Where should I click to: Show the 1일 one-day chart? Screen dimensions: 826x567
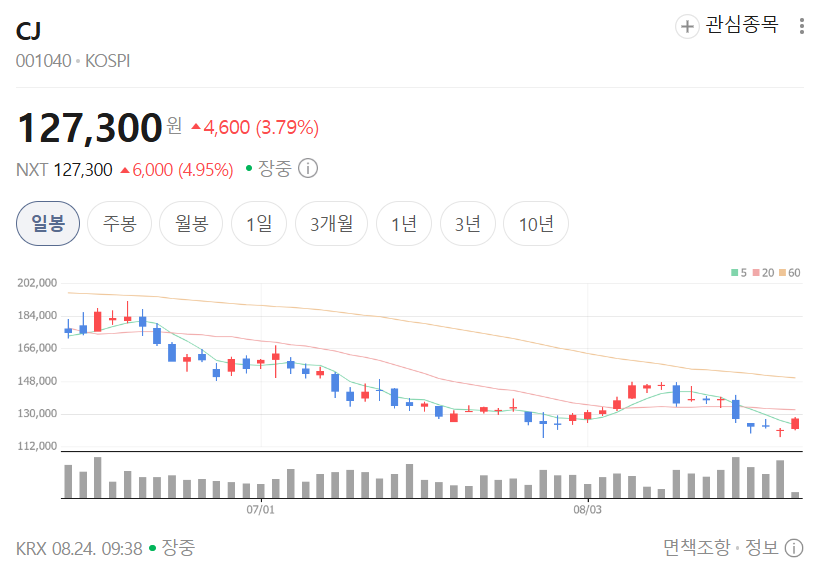[x=259, y=223]
